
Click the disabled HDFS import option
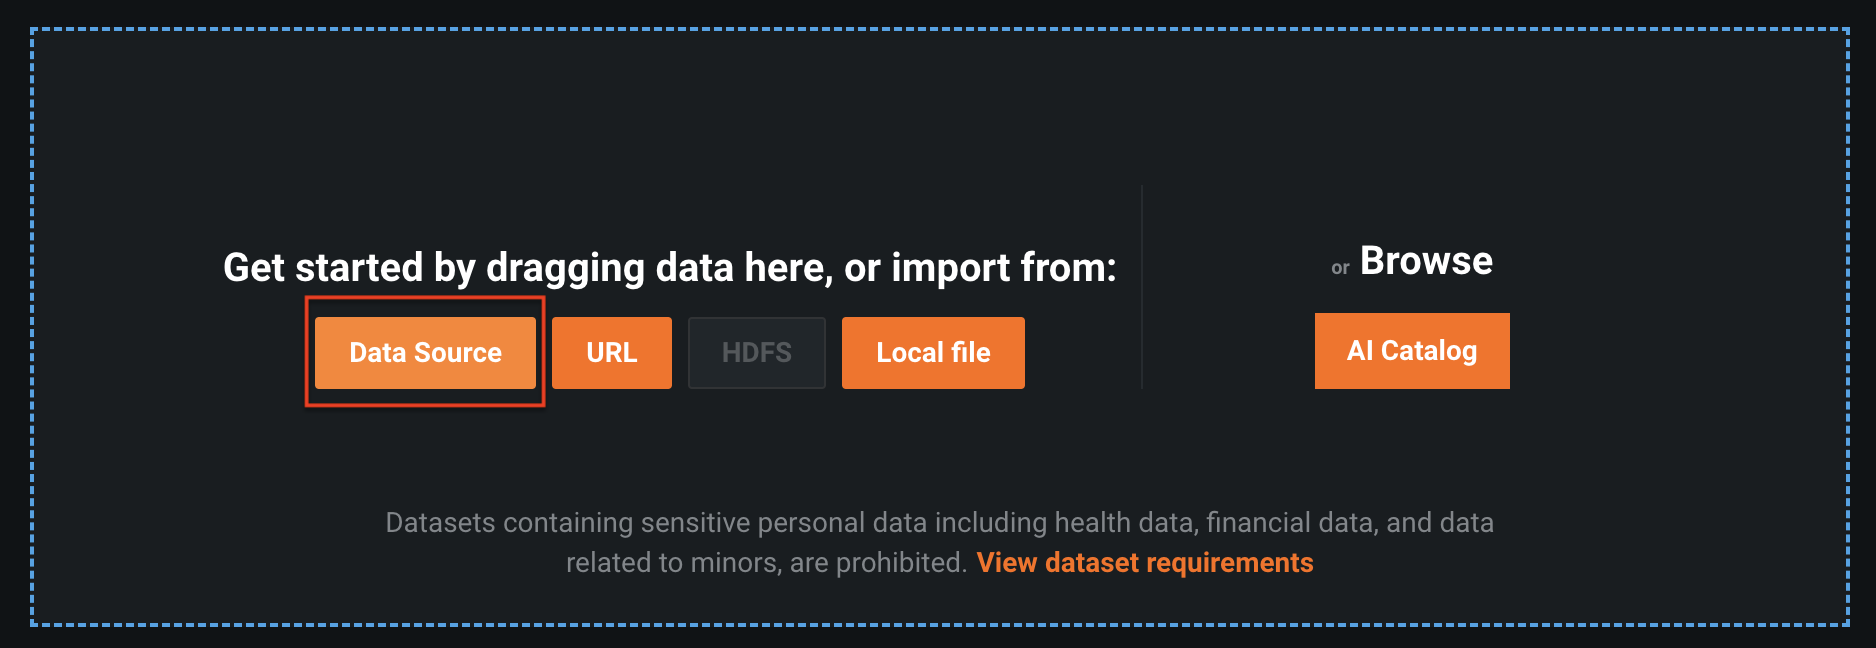click(756, 353)
